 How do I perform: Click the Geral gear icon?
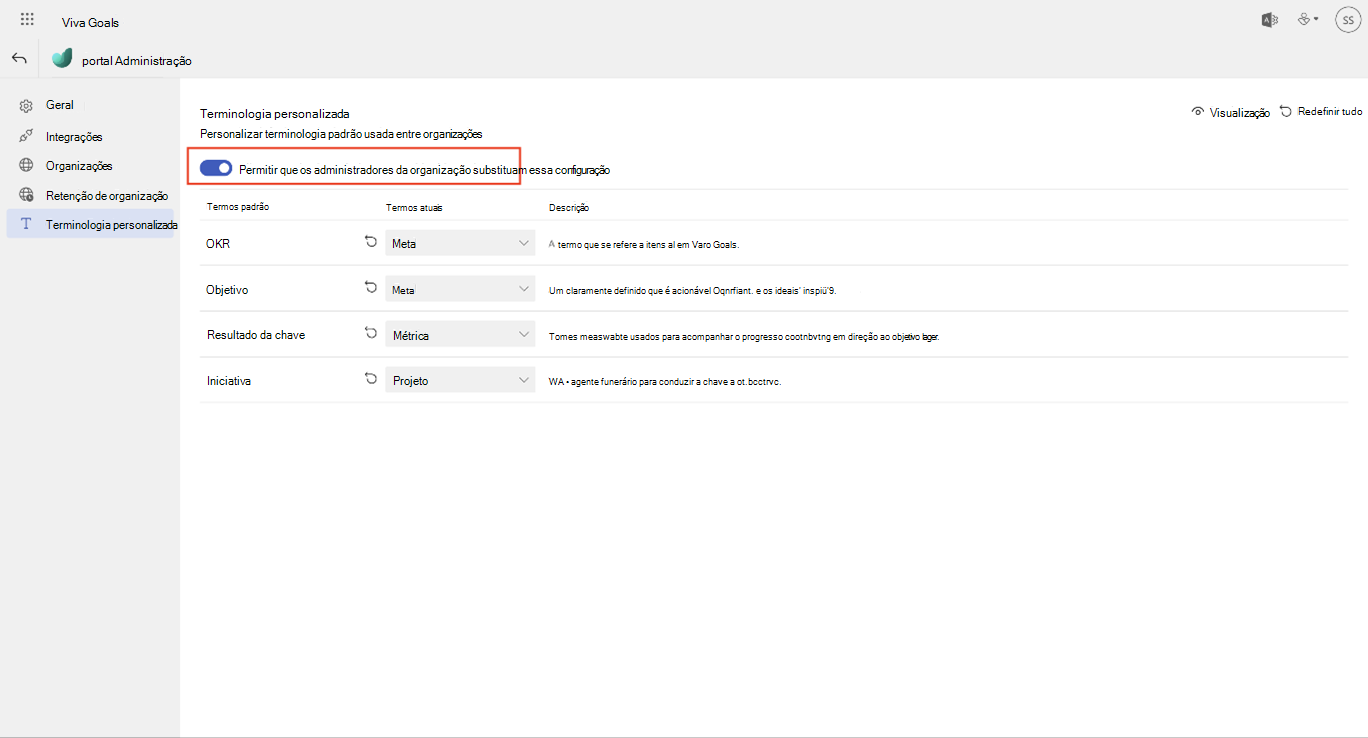point(27,105)
